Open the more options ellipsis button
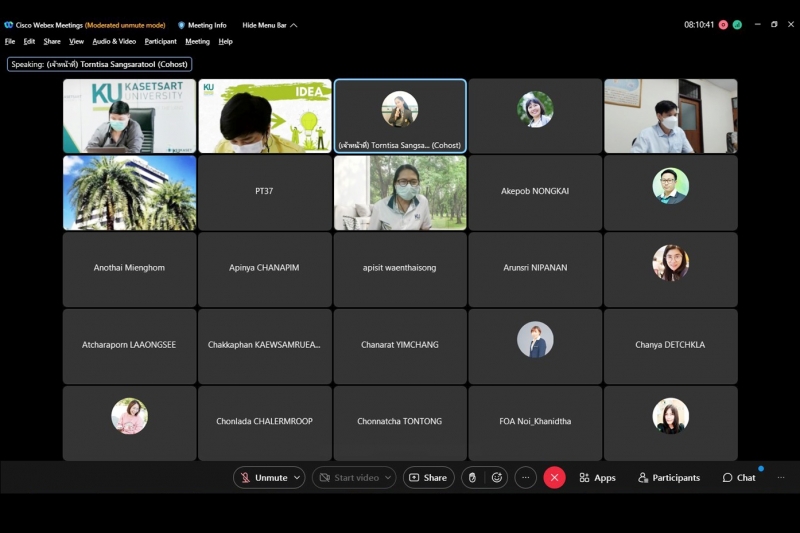Image resolution: width=800 pixels, height=533 pixels. 526,478
